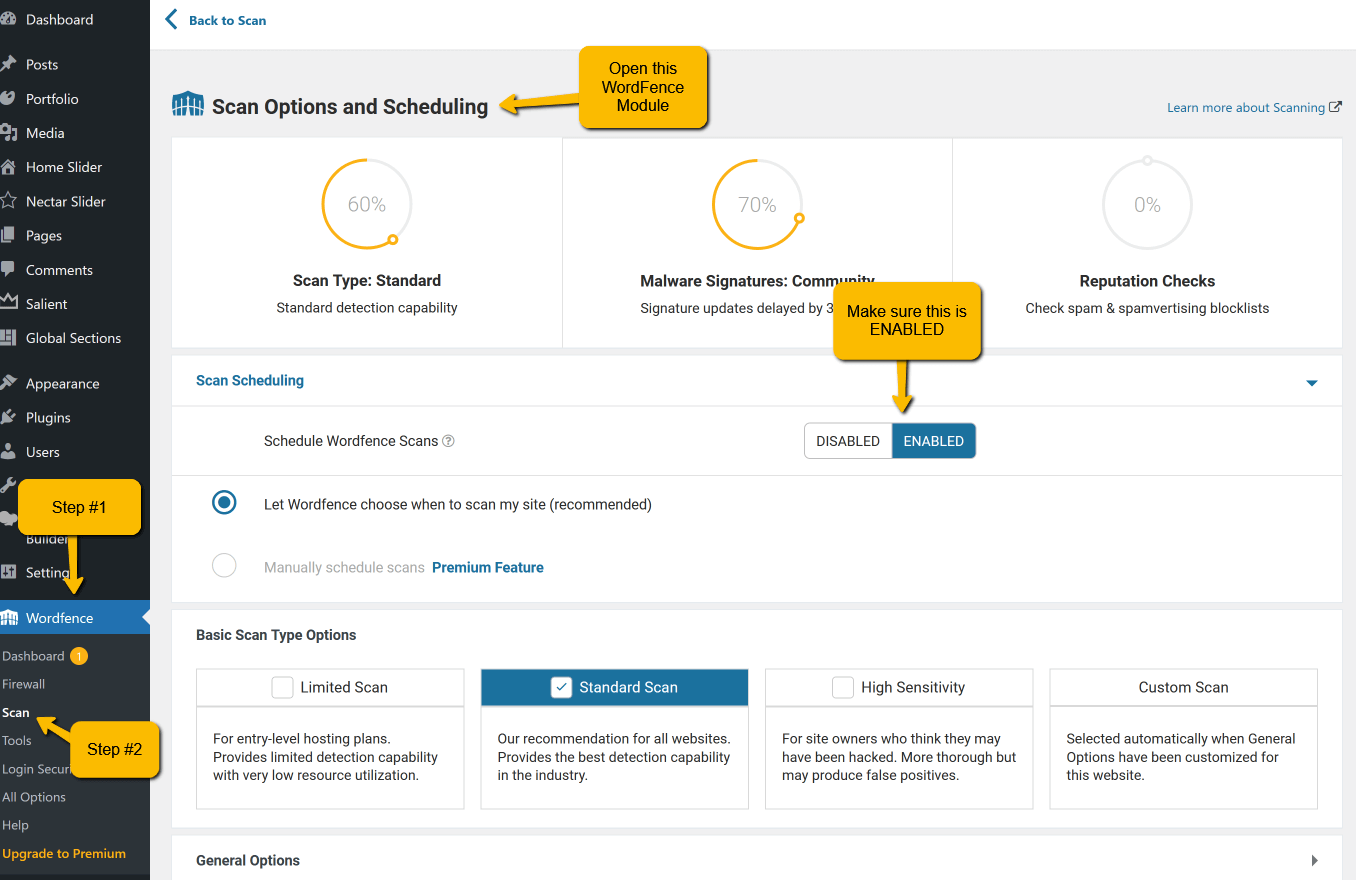Check the Limited Scan checkbox
The width and height of the screenshot is (1356, 880).
pos(283,687)
